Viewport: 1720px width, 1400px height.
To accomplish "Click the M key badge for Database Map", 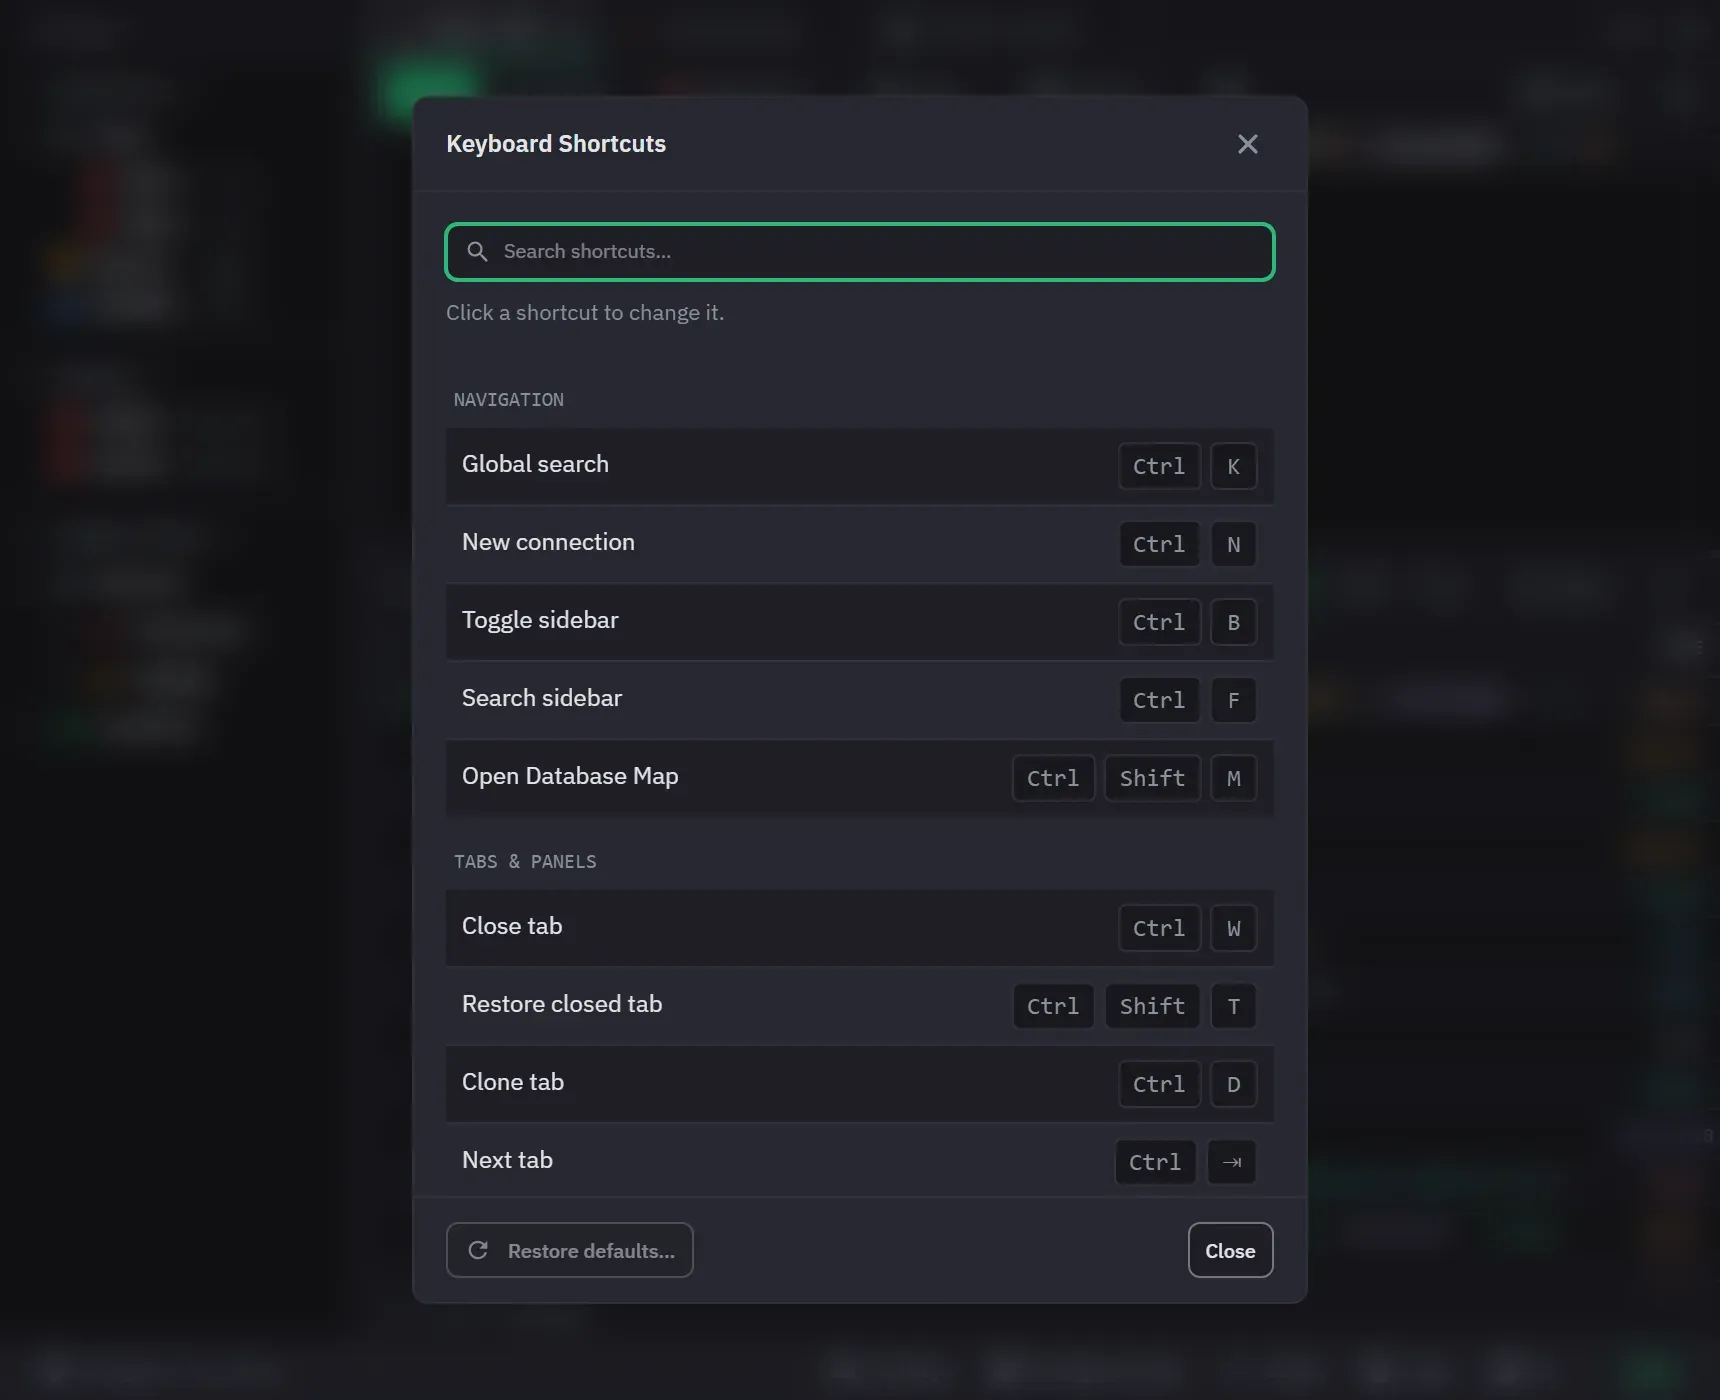I will (1233, 778).
